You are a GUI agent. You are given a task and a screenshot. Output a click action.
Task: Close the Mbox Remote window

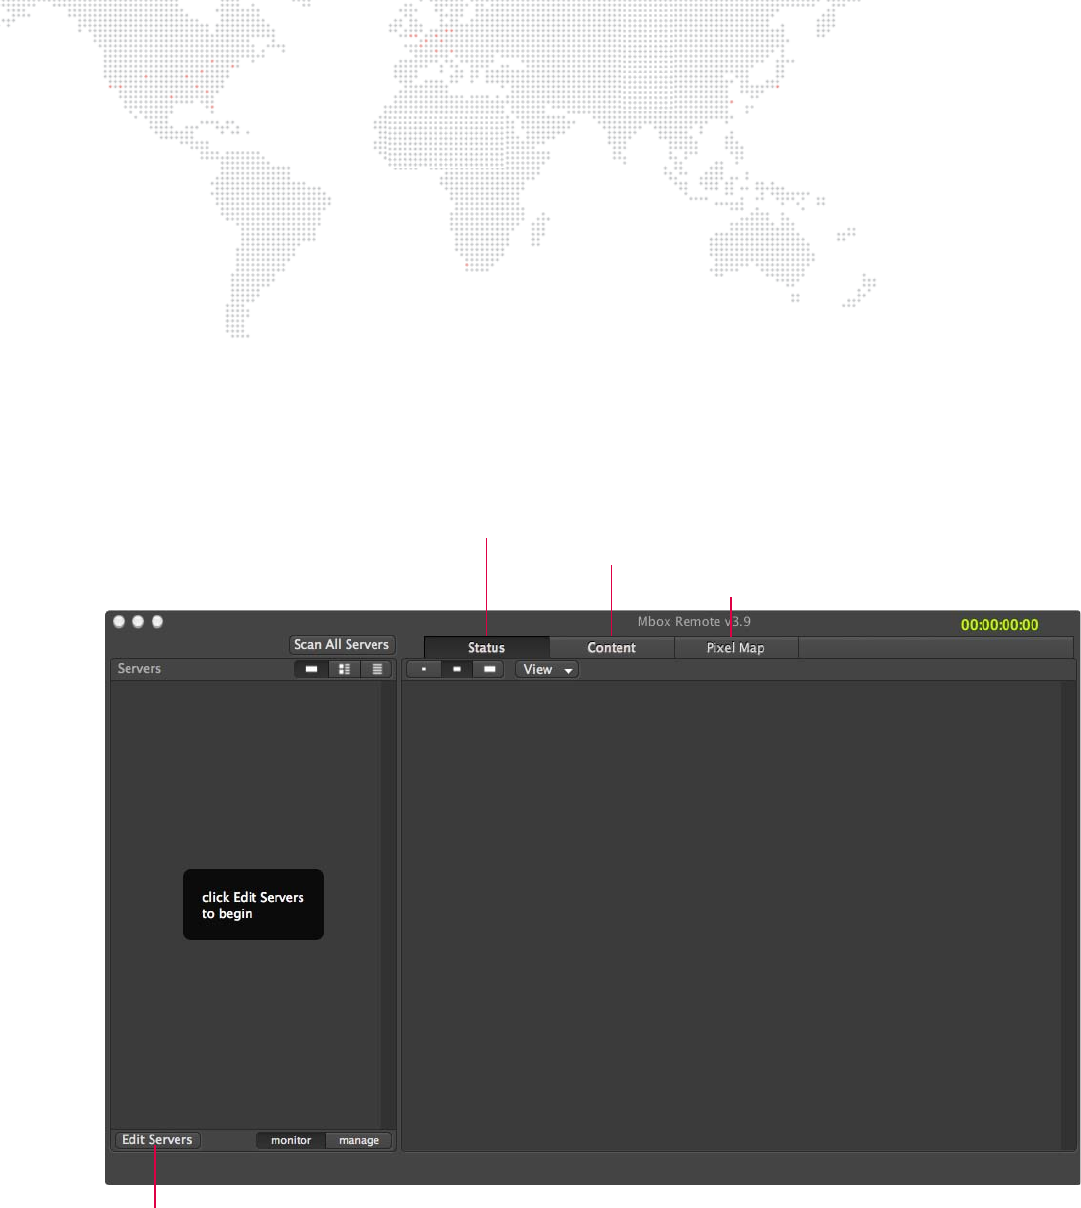(x=120, y=622)
